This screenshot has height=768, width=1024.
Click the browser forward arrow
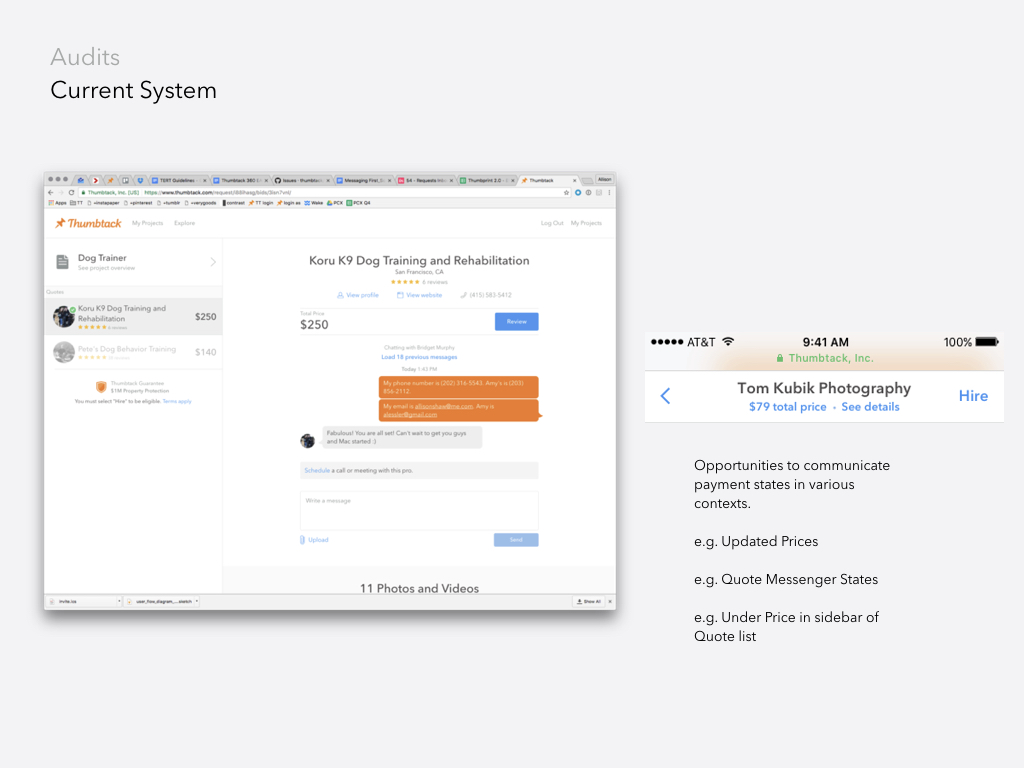click(61, 193)
